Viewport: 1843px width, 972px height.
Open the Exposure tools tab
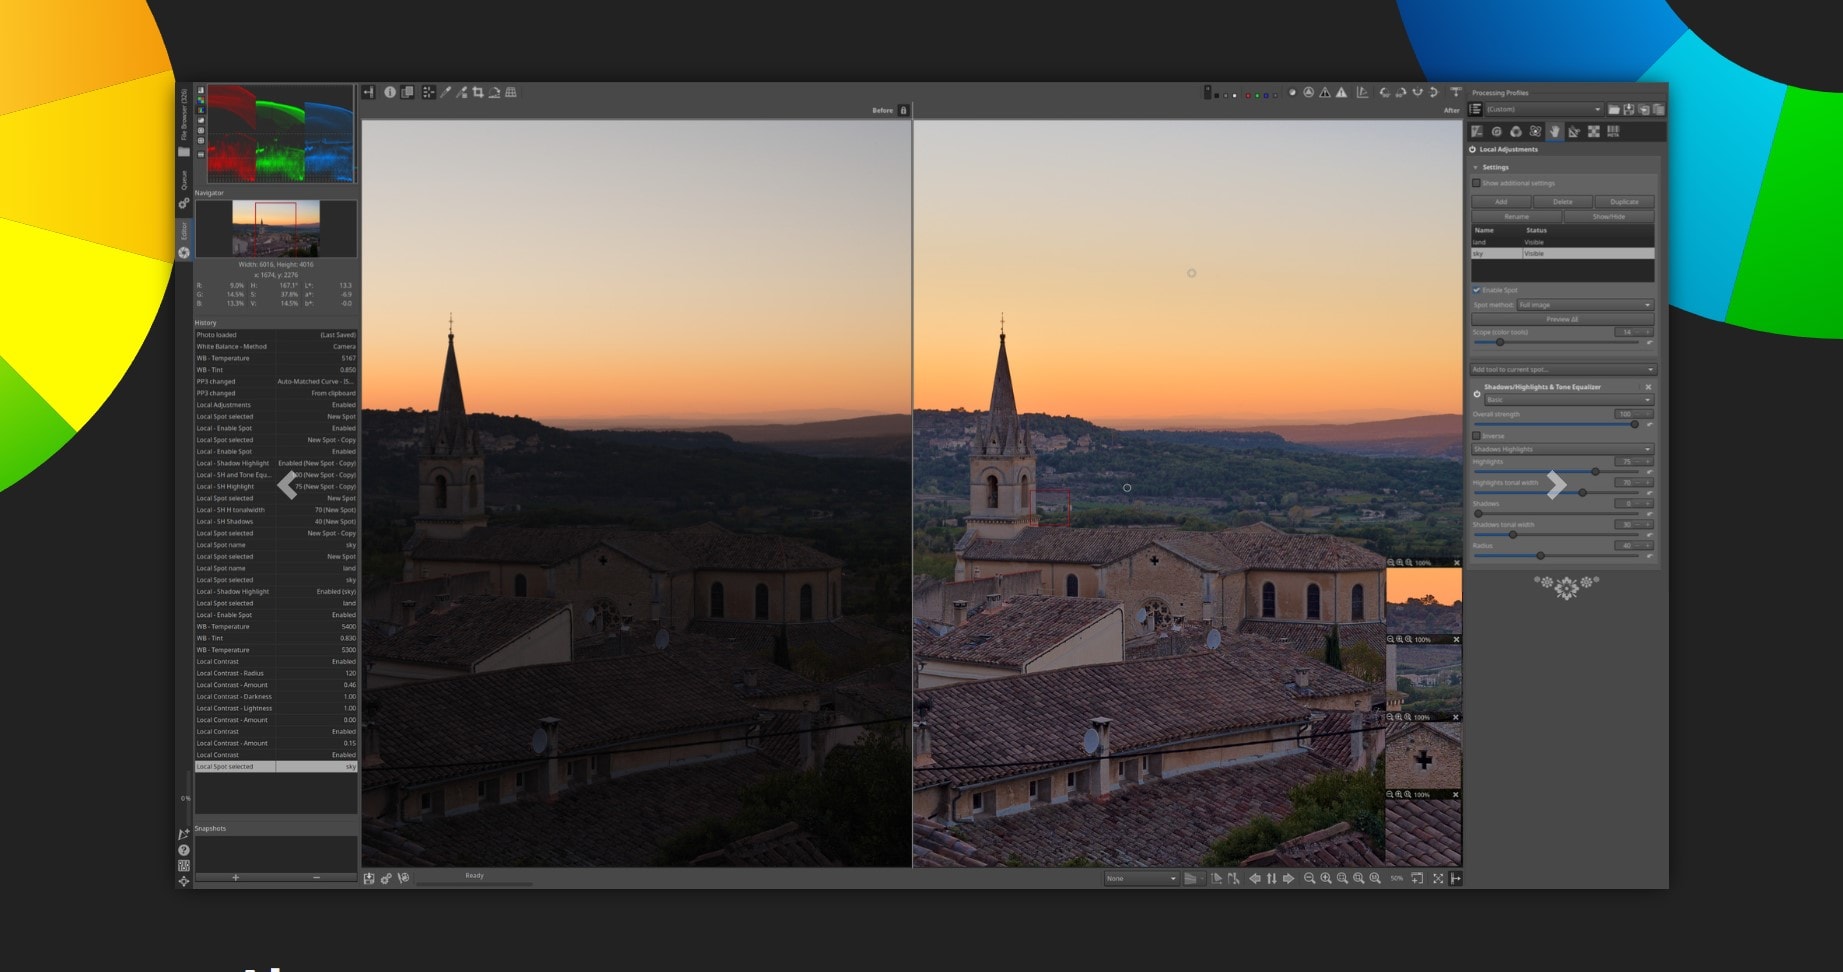(1477, 131)
